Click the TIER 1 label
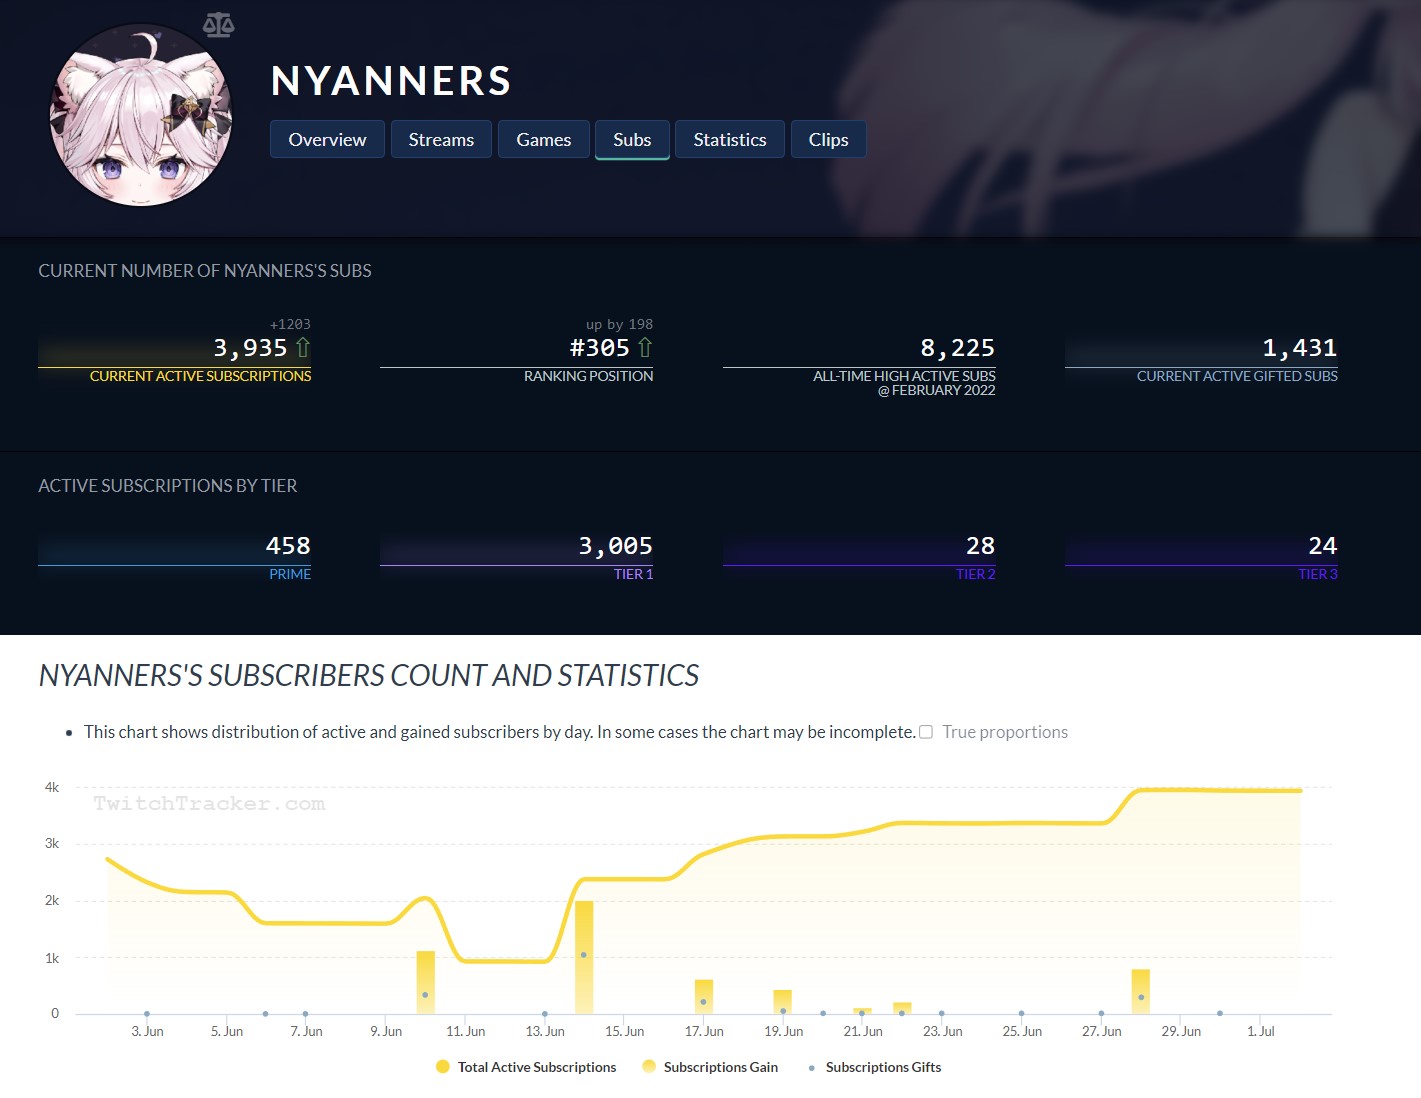This screenshot has width=1421, height=1098. 634,574
